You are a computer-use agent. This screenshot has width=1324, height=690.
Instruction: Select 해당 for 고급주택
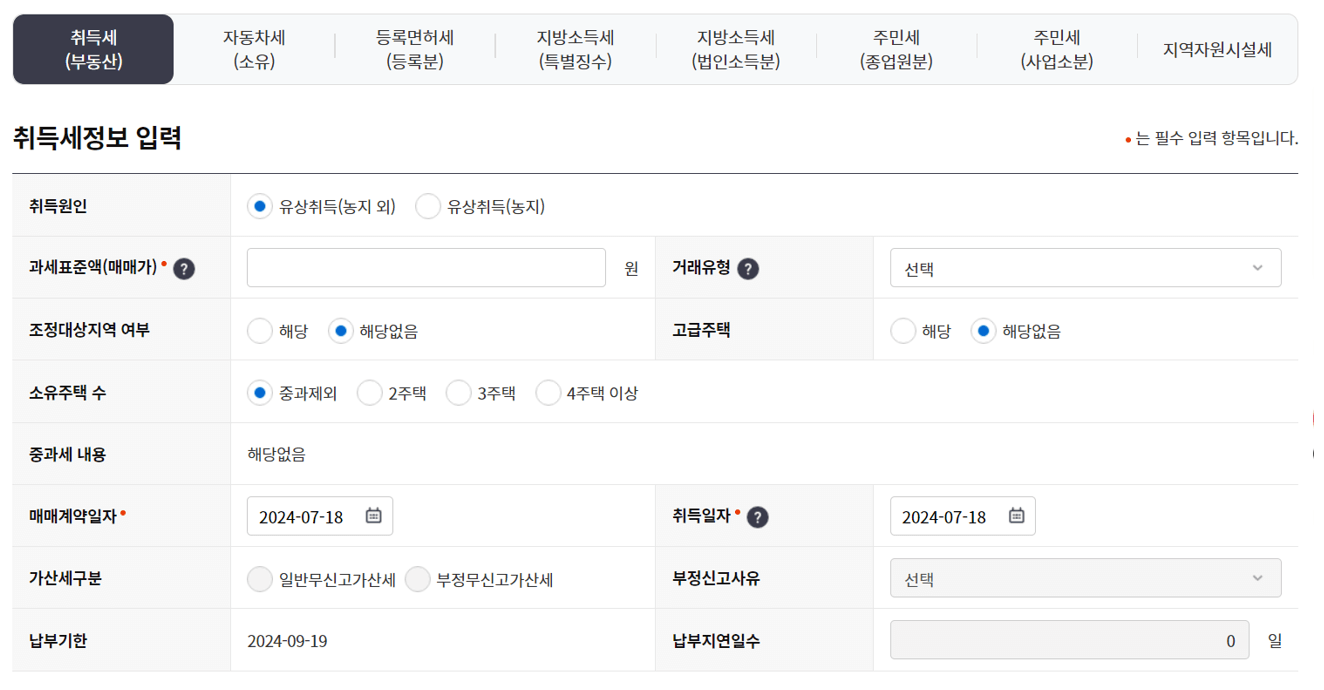click(903, 329)
